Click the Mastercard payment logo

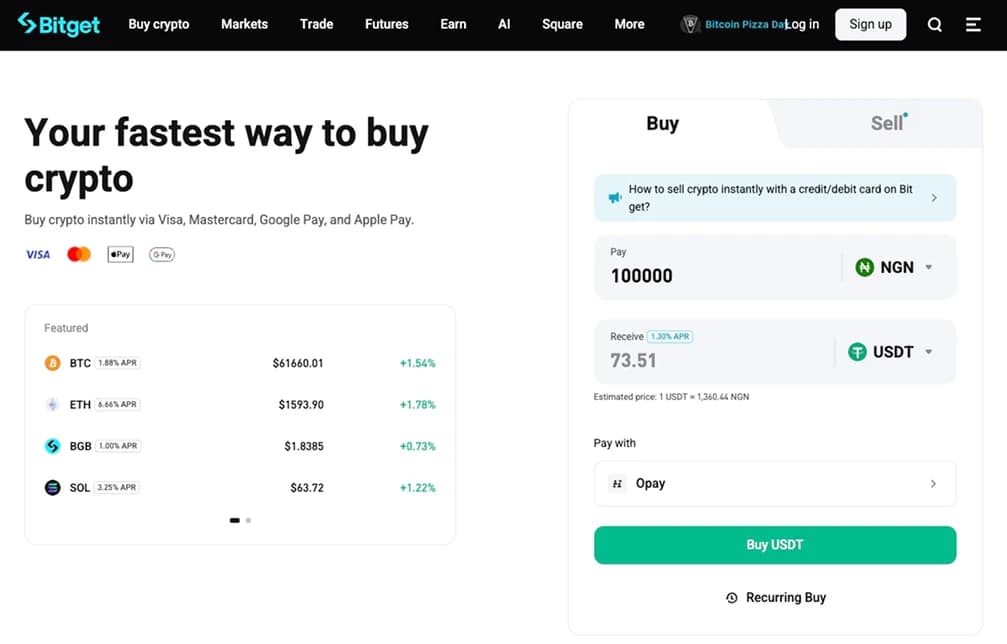click(79, 254)
